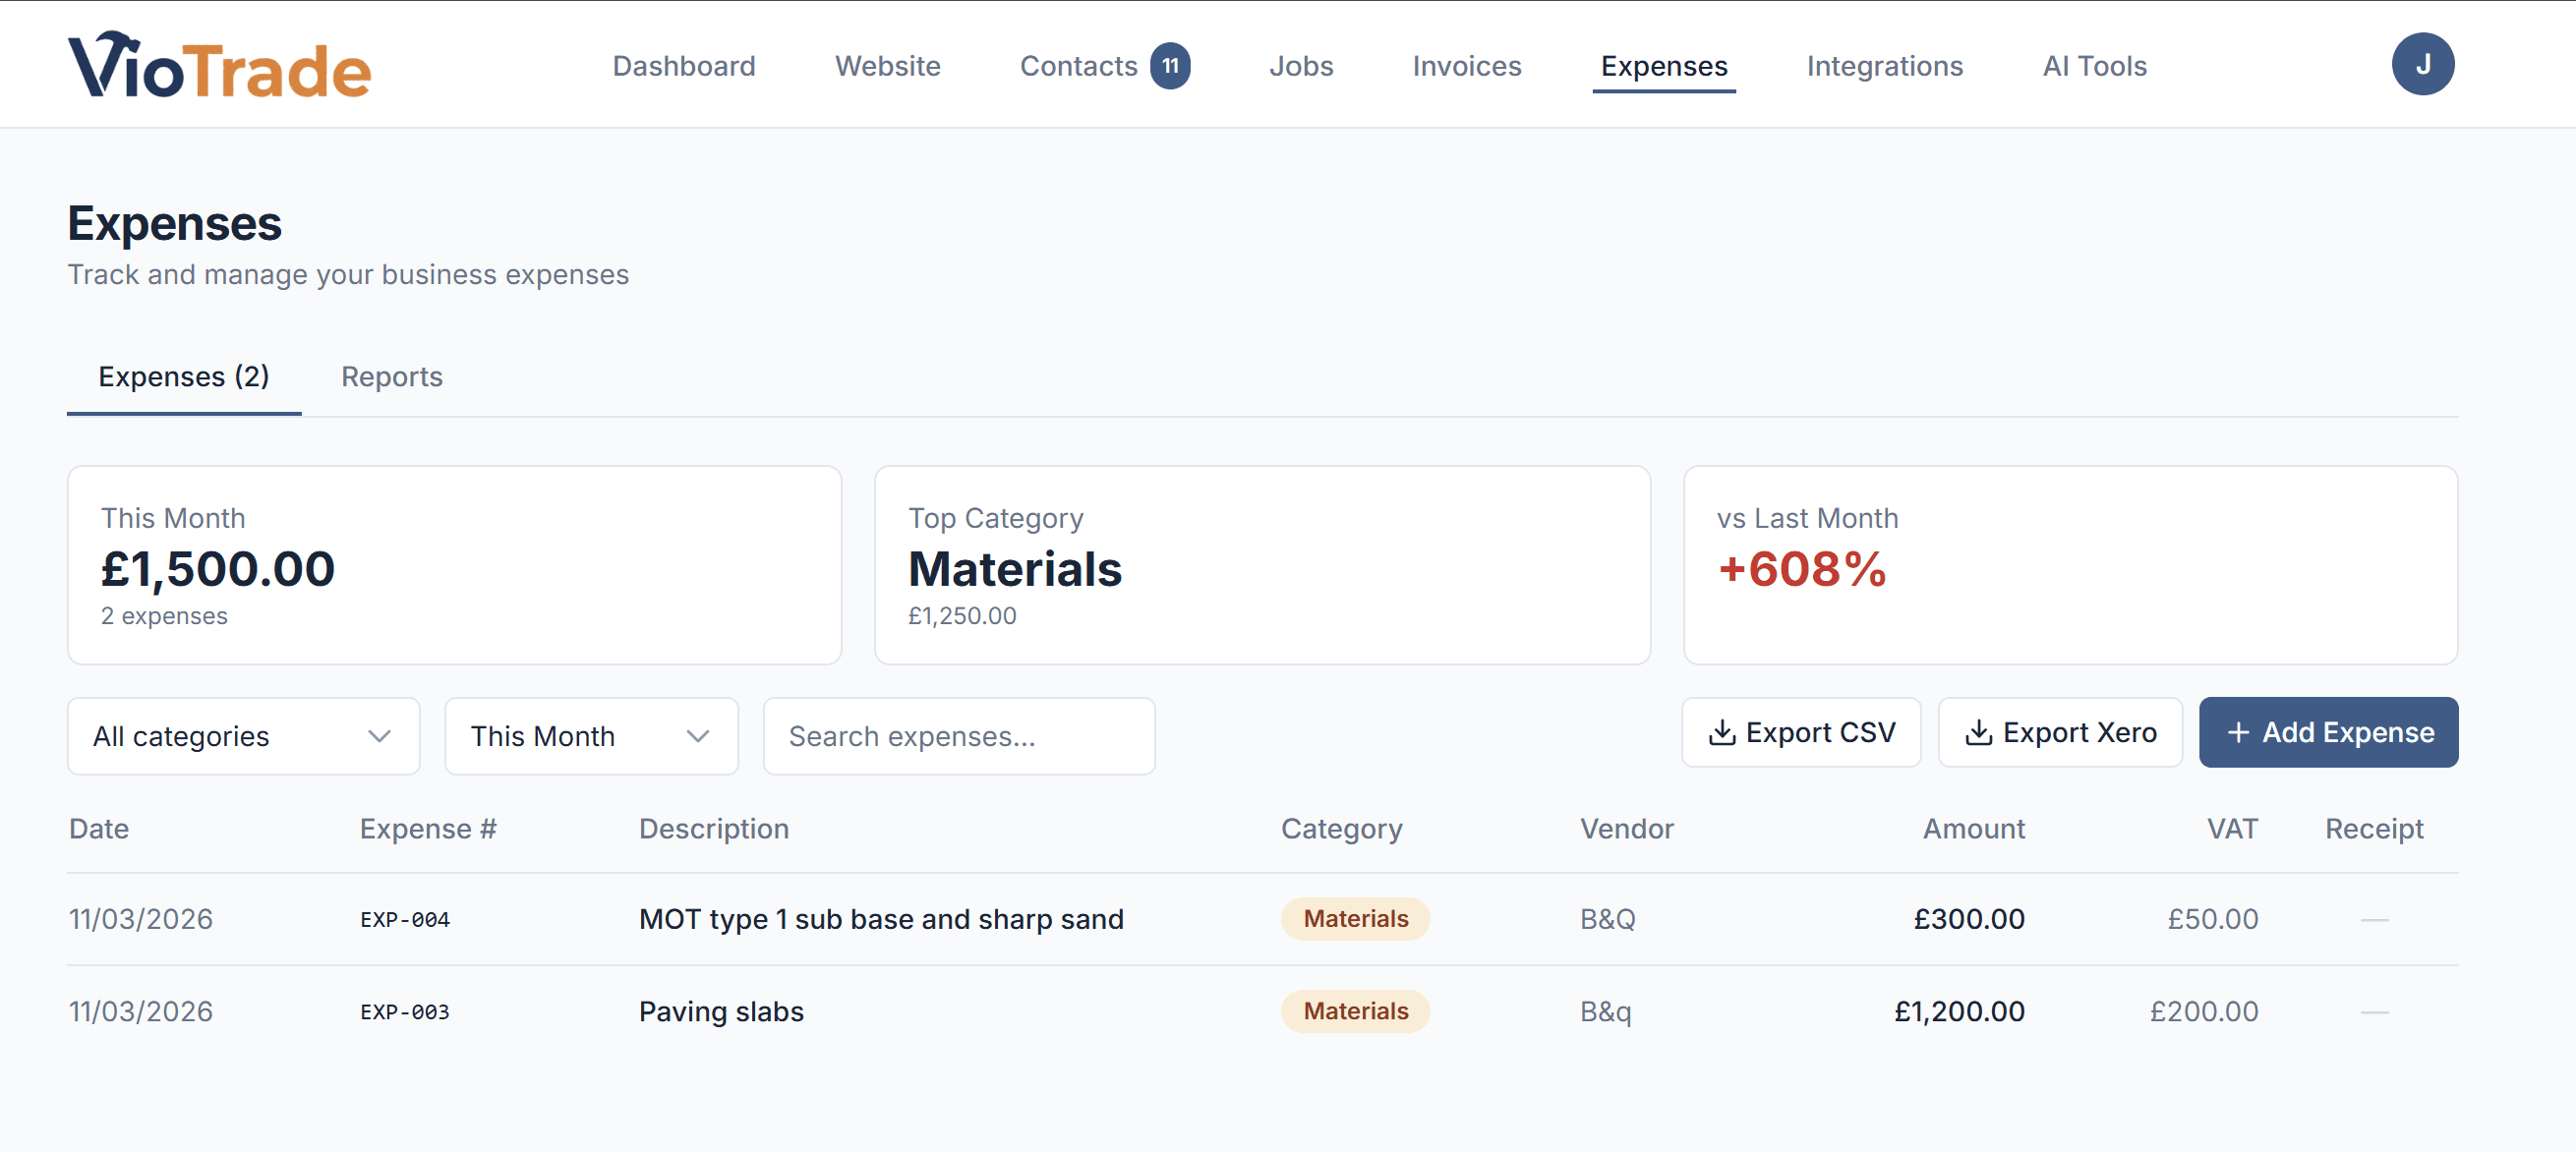Click the plus icon on Add Expense
The width and height of the screenshot is (2576, 1152).
(2237, 732)
